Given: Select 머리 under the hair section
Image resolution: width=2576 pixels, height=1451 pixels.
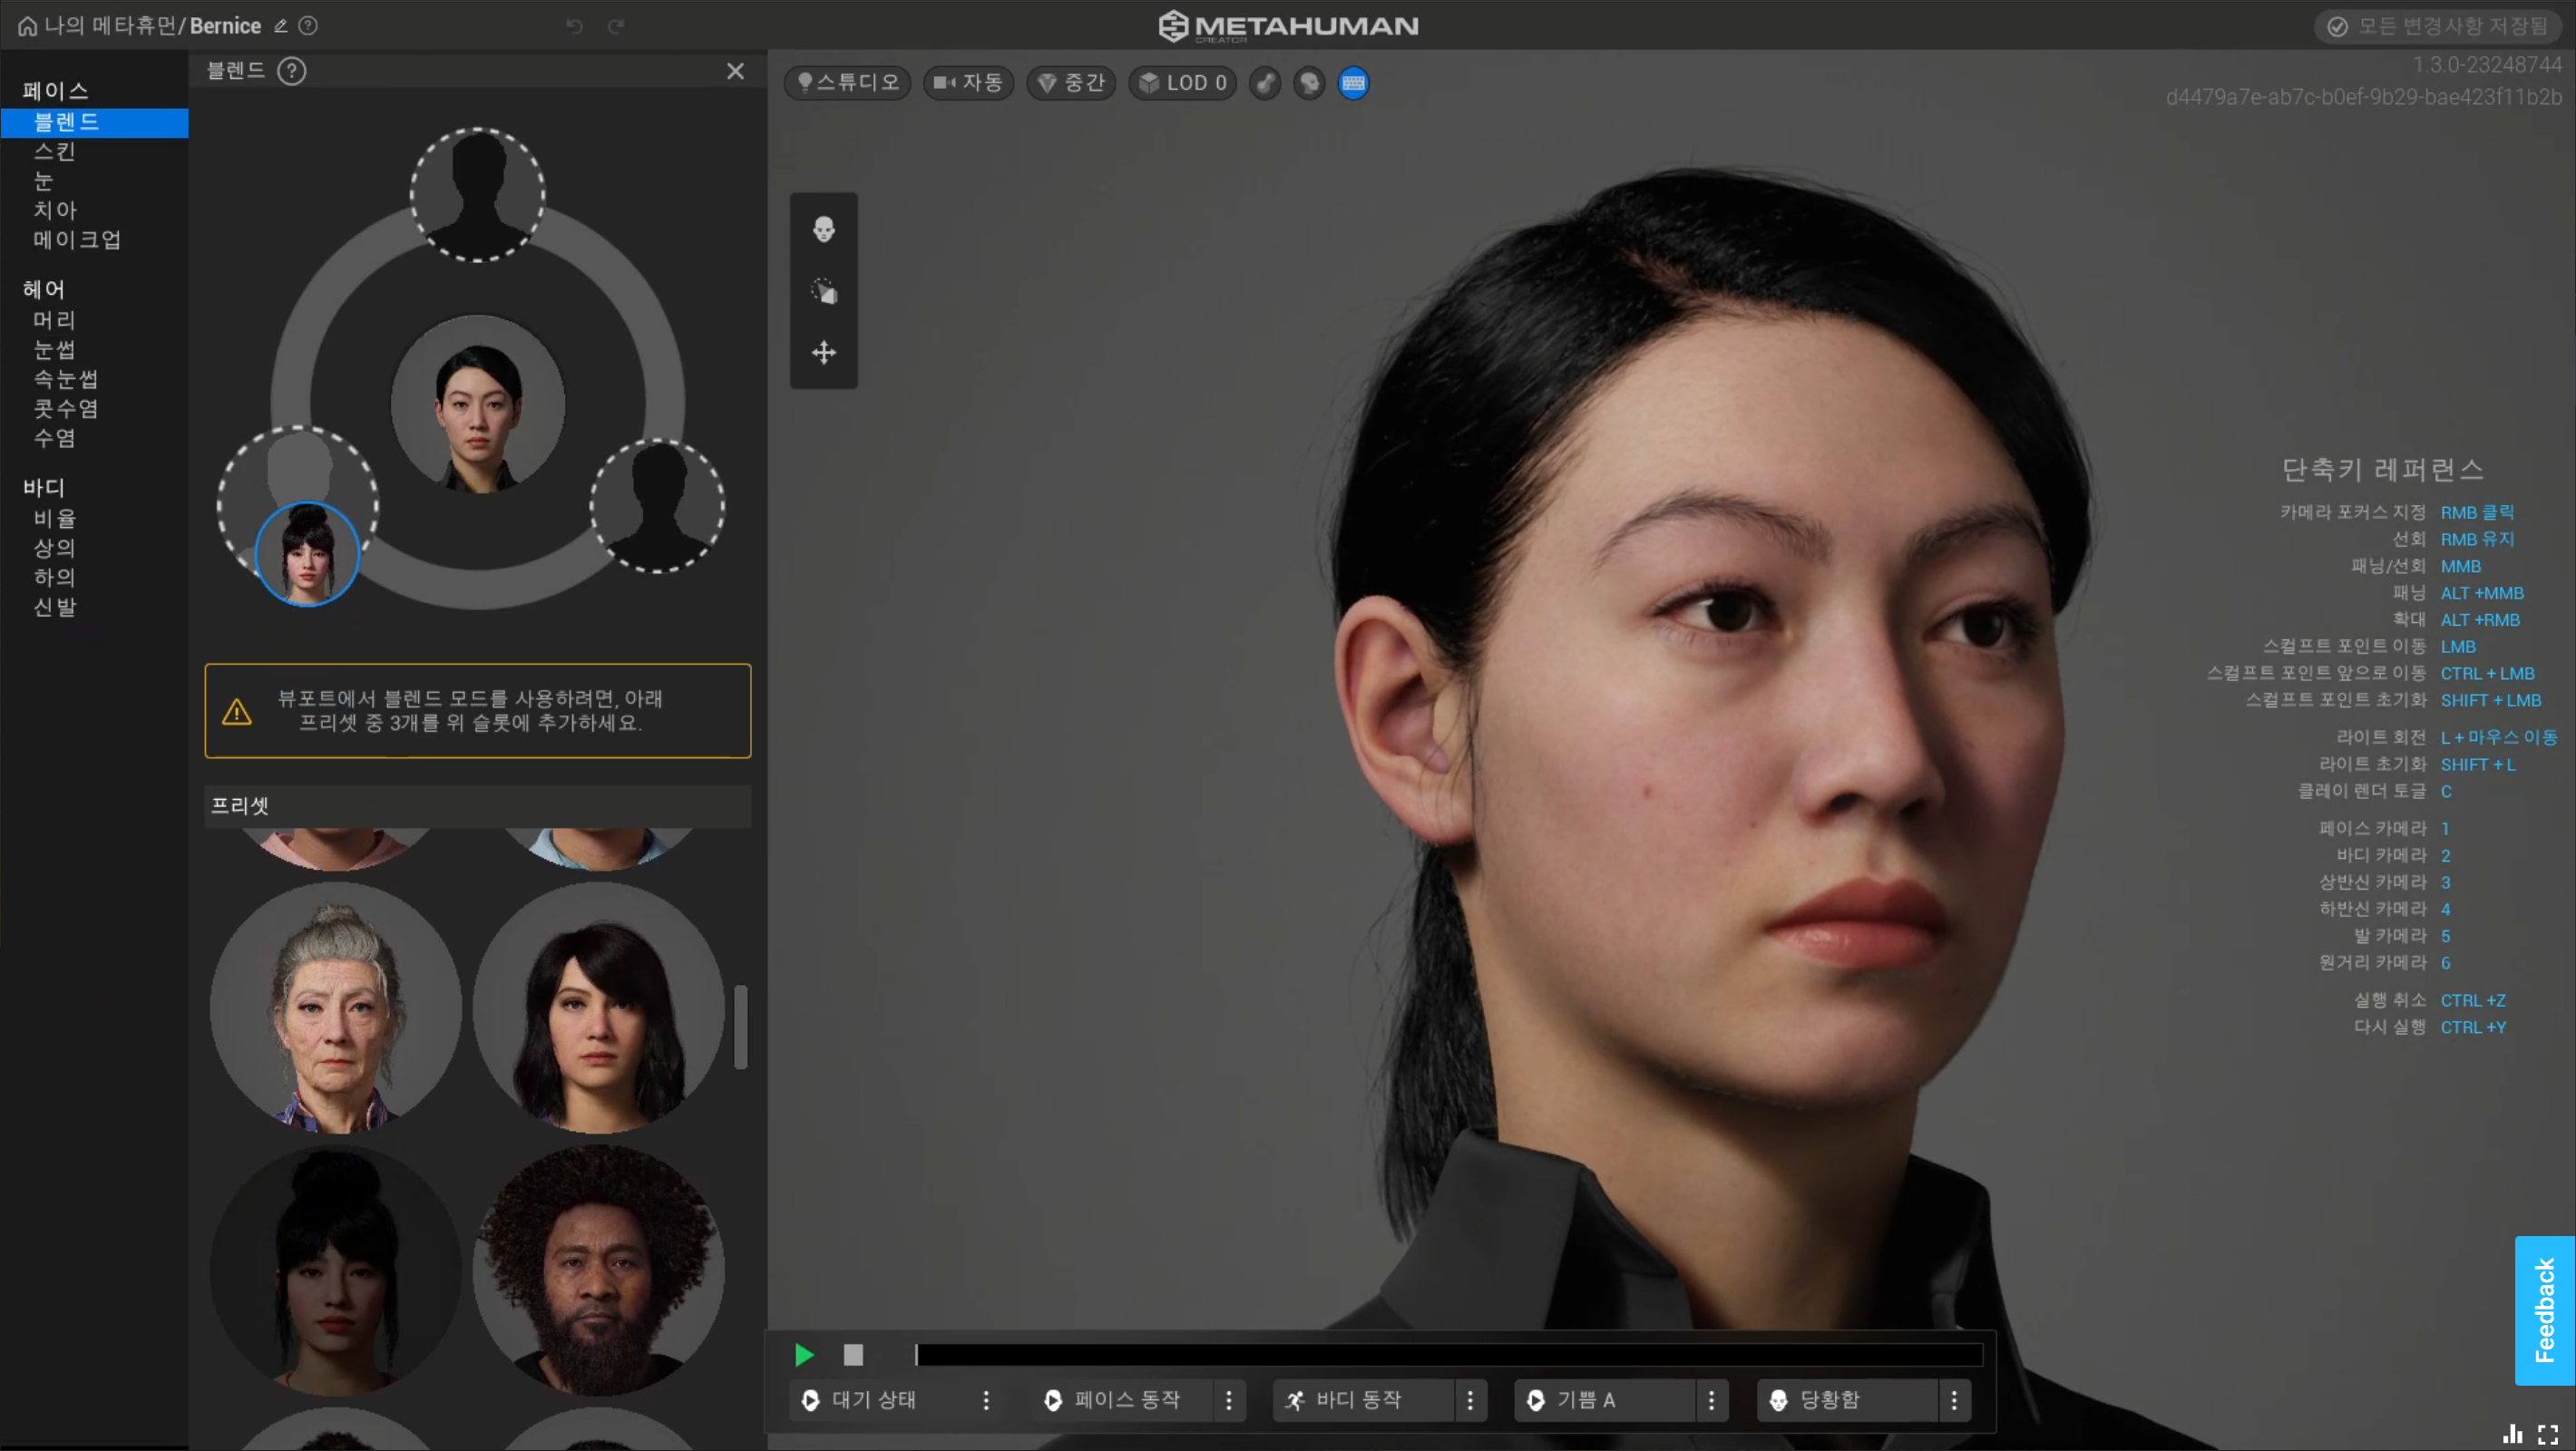Looking at the screenshot, I should tap(55, 320).
